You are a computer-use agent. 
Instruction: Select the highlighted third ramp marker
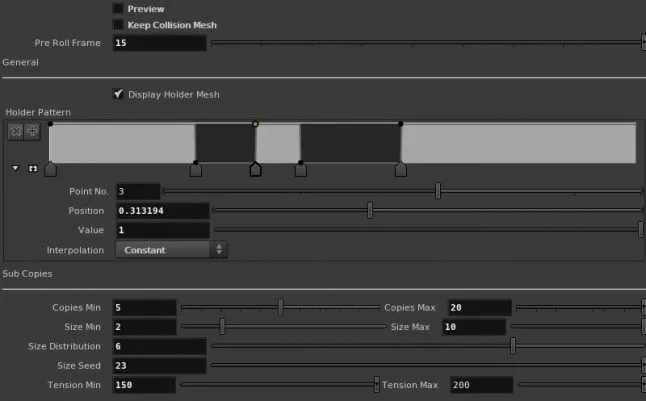(x=255, y=169)
